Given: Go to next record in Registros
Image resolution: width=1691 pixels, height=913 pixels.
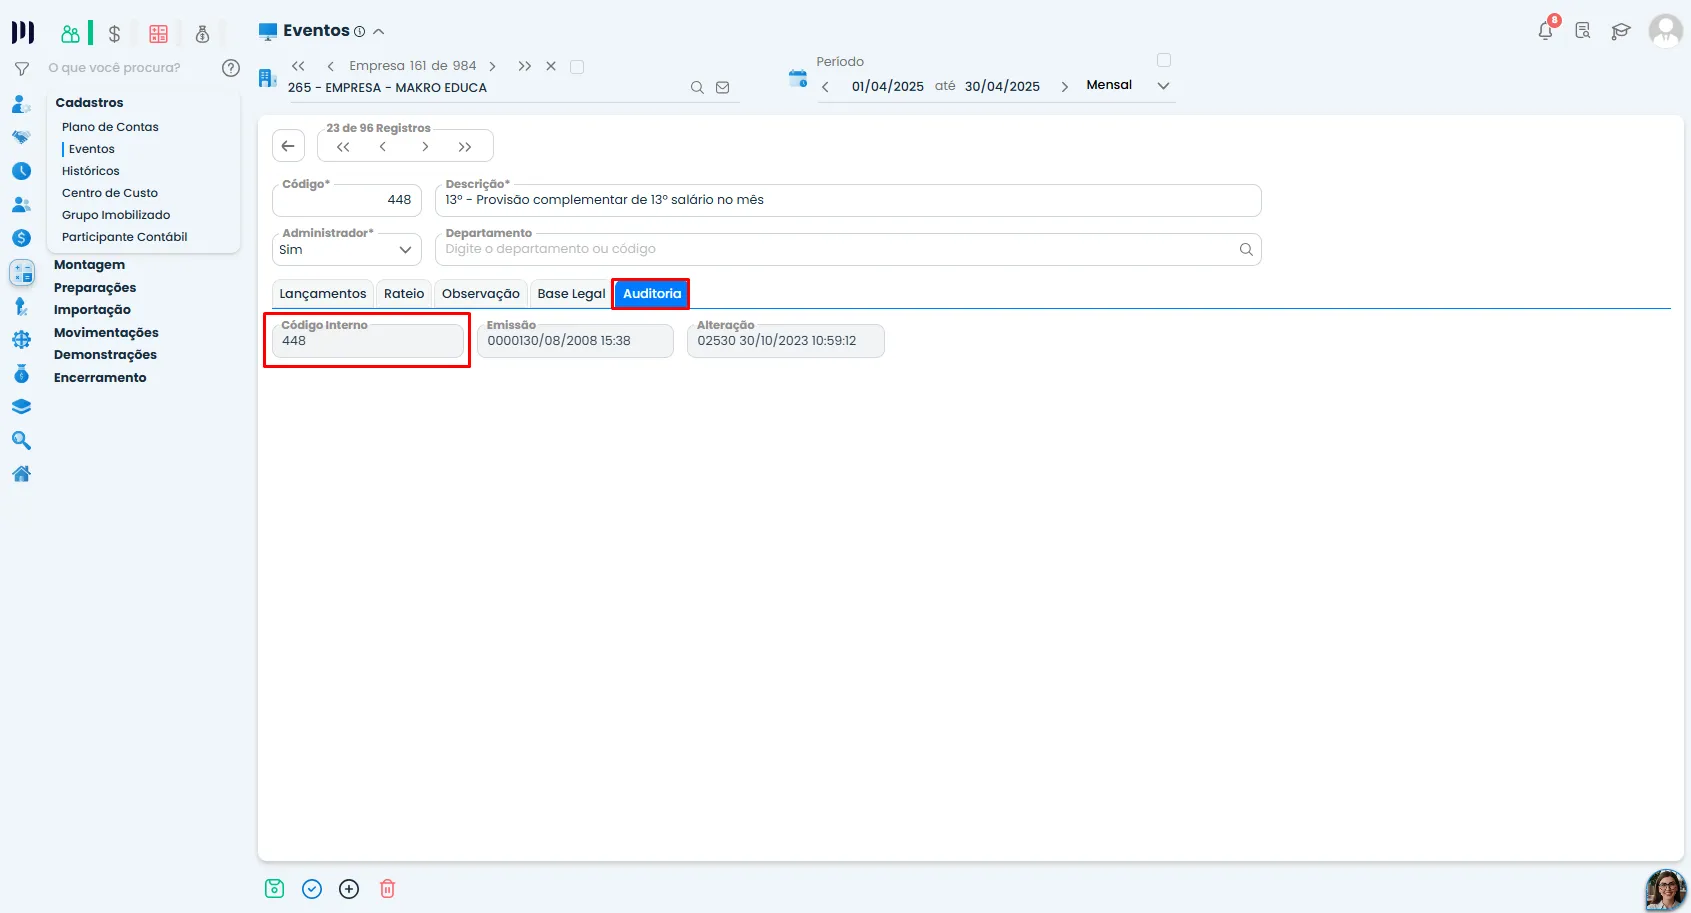Looking at the screenshot, I should 425,147.
